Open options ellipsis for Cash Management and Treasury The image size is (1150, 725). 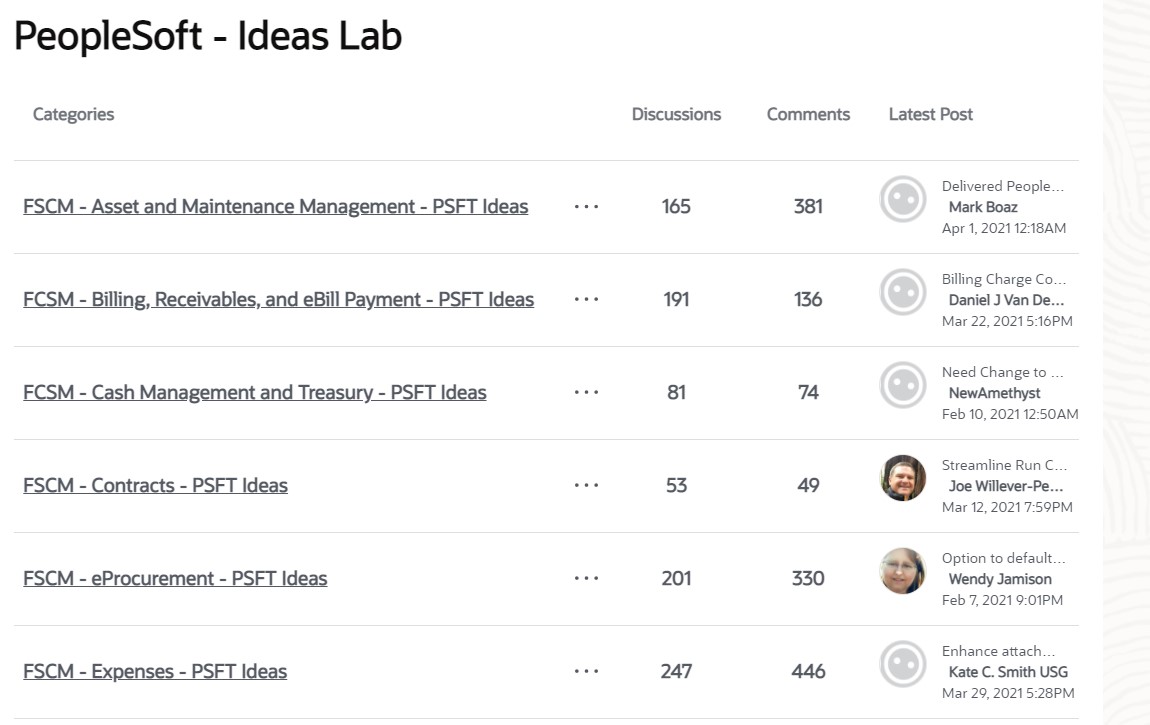pos(587,393)
